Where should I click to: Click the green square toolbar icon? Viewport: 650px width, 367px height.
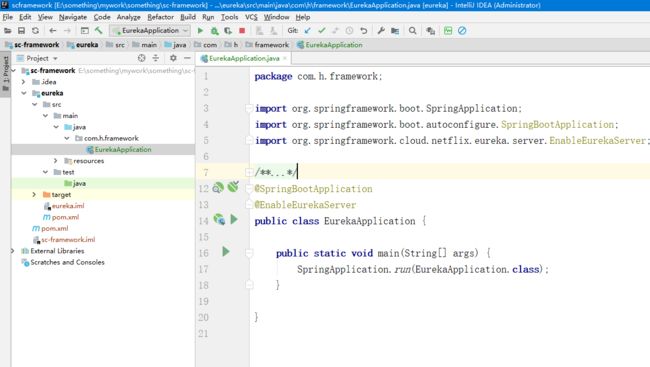[x=448, y=31]
